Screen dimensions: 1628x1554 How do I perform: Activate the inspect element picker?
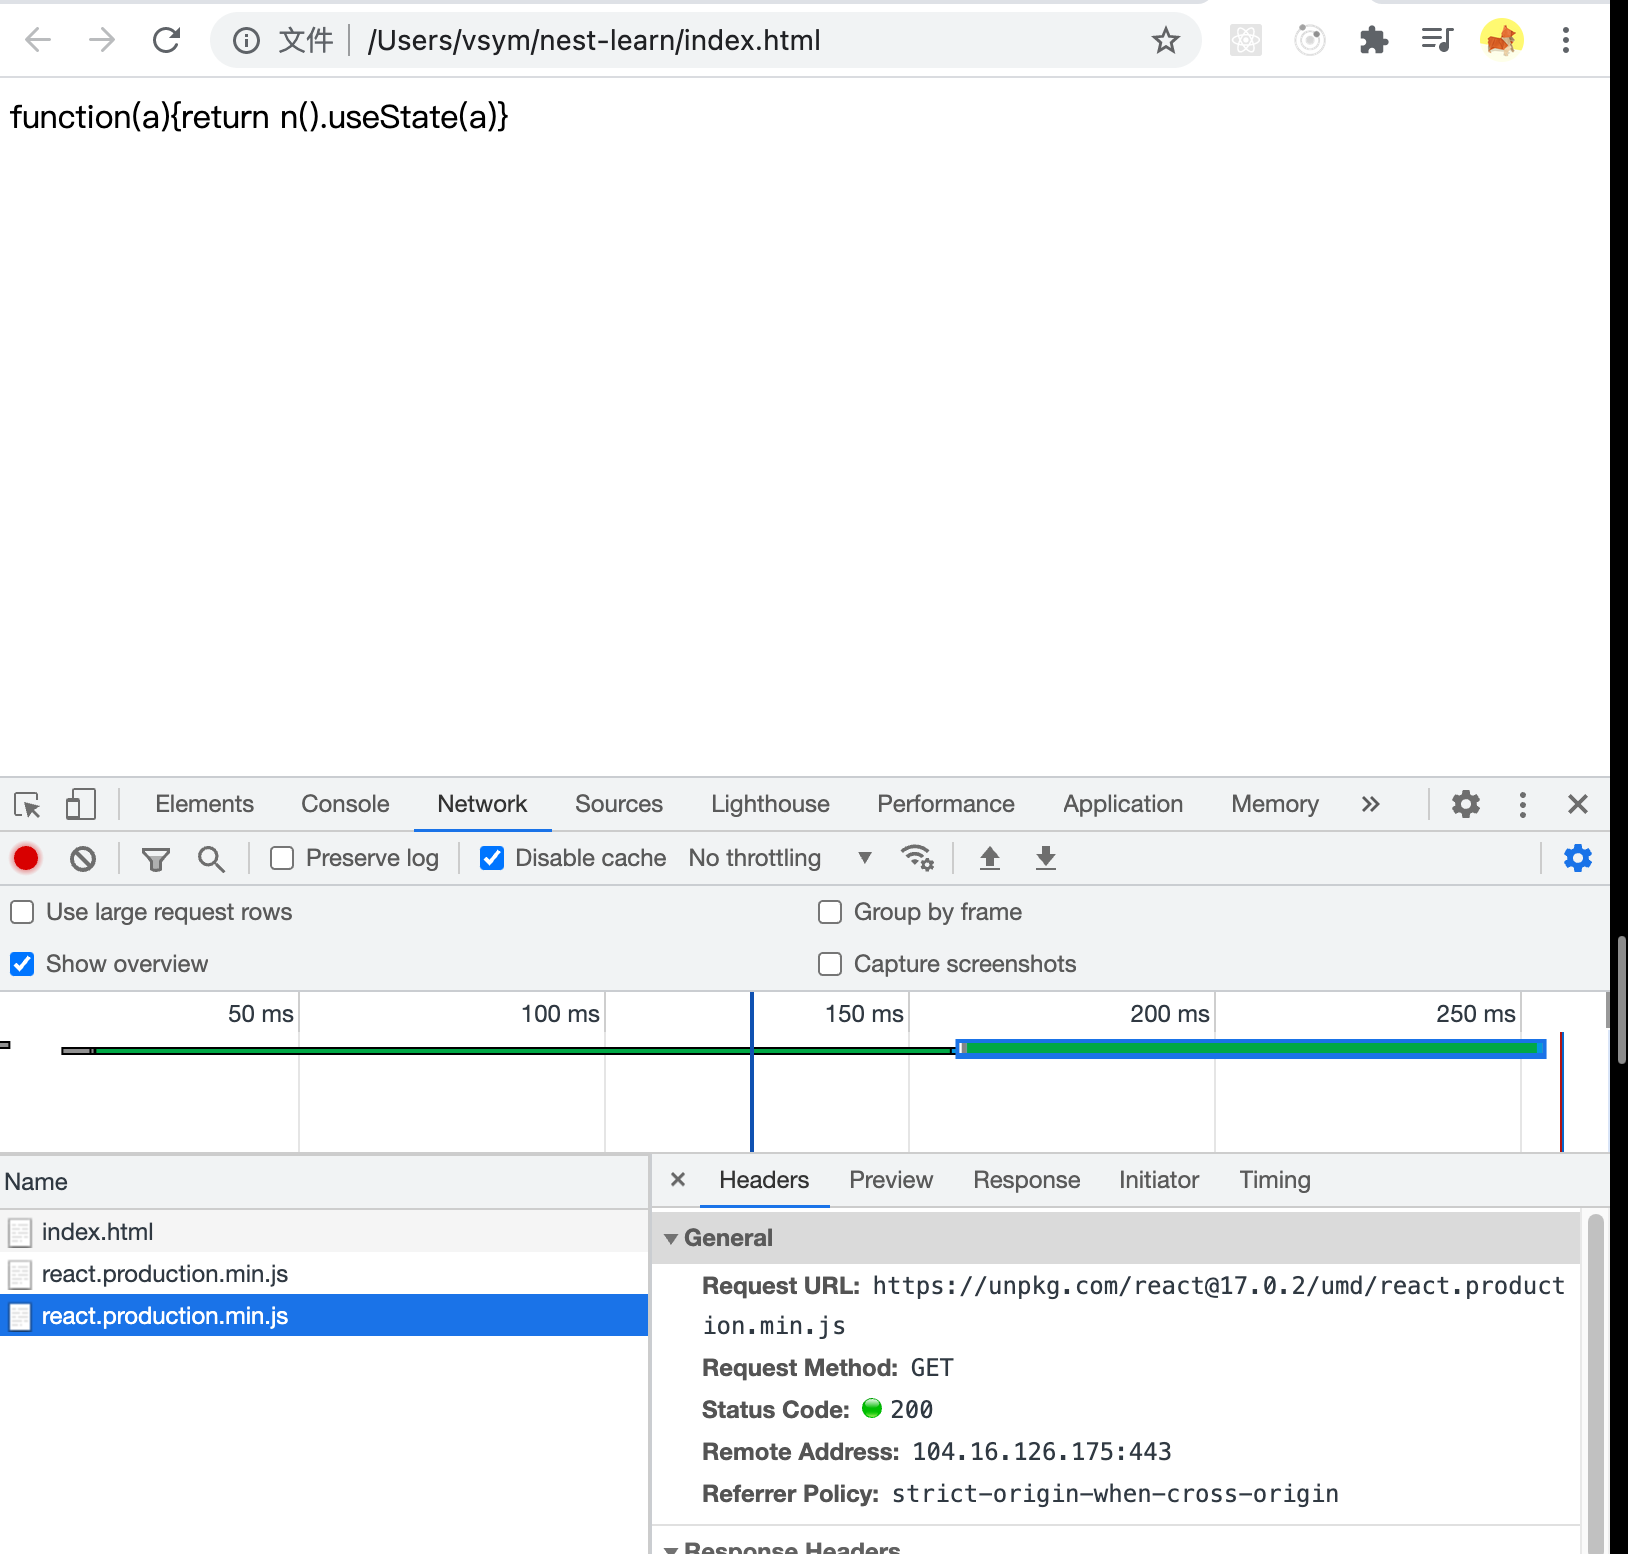pyautogui.click(x=27, y=805)
